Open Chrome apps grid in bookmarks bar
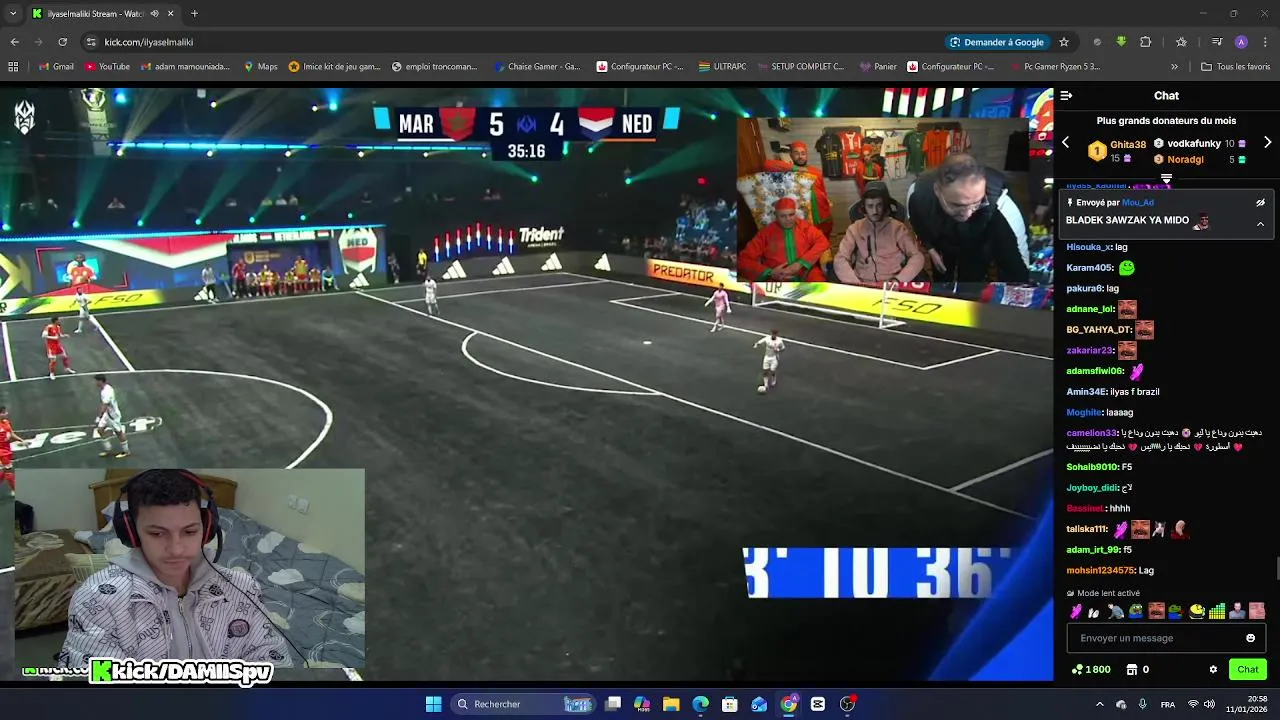 pyautogui.click(x=13, y=67)
